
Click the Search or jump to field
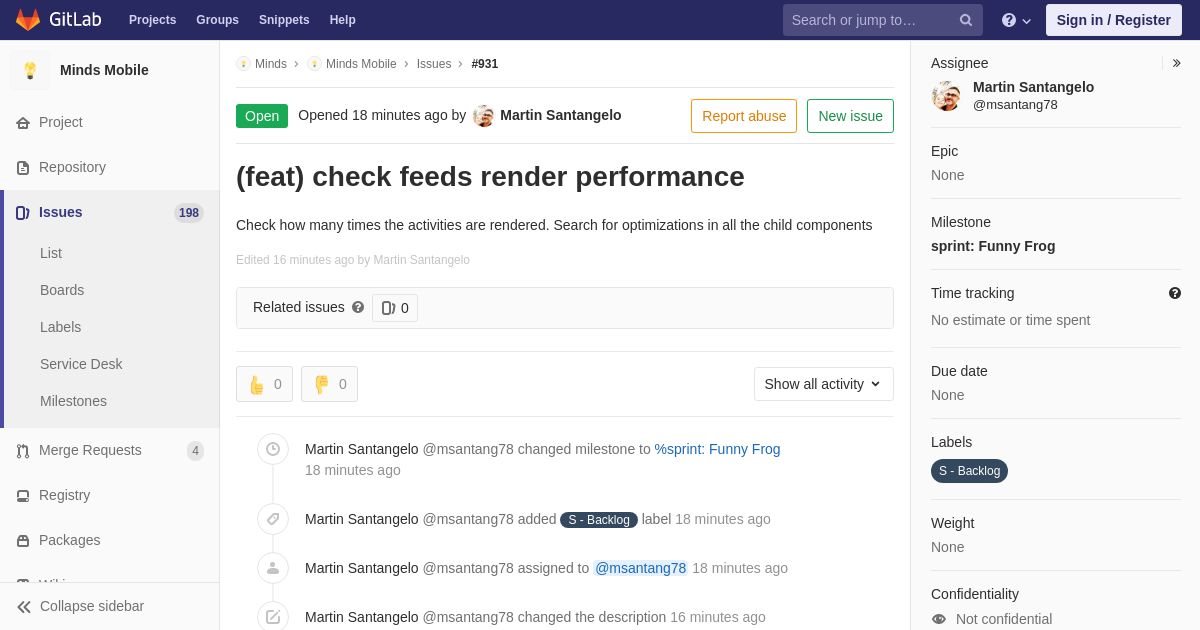click(x=870, y=20)
